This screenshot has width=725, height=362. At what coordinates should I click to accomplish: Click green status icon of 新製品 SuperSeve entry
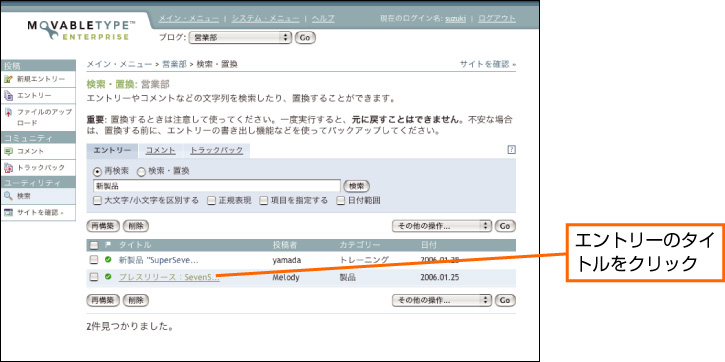pos(108,259)
